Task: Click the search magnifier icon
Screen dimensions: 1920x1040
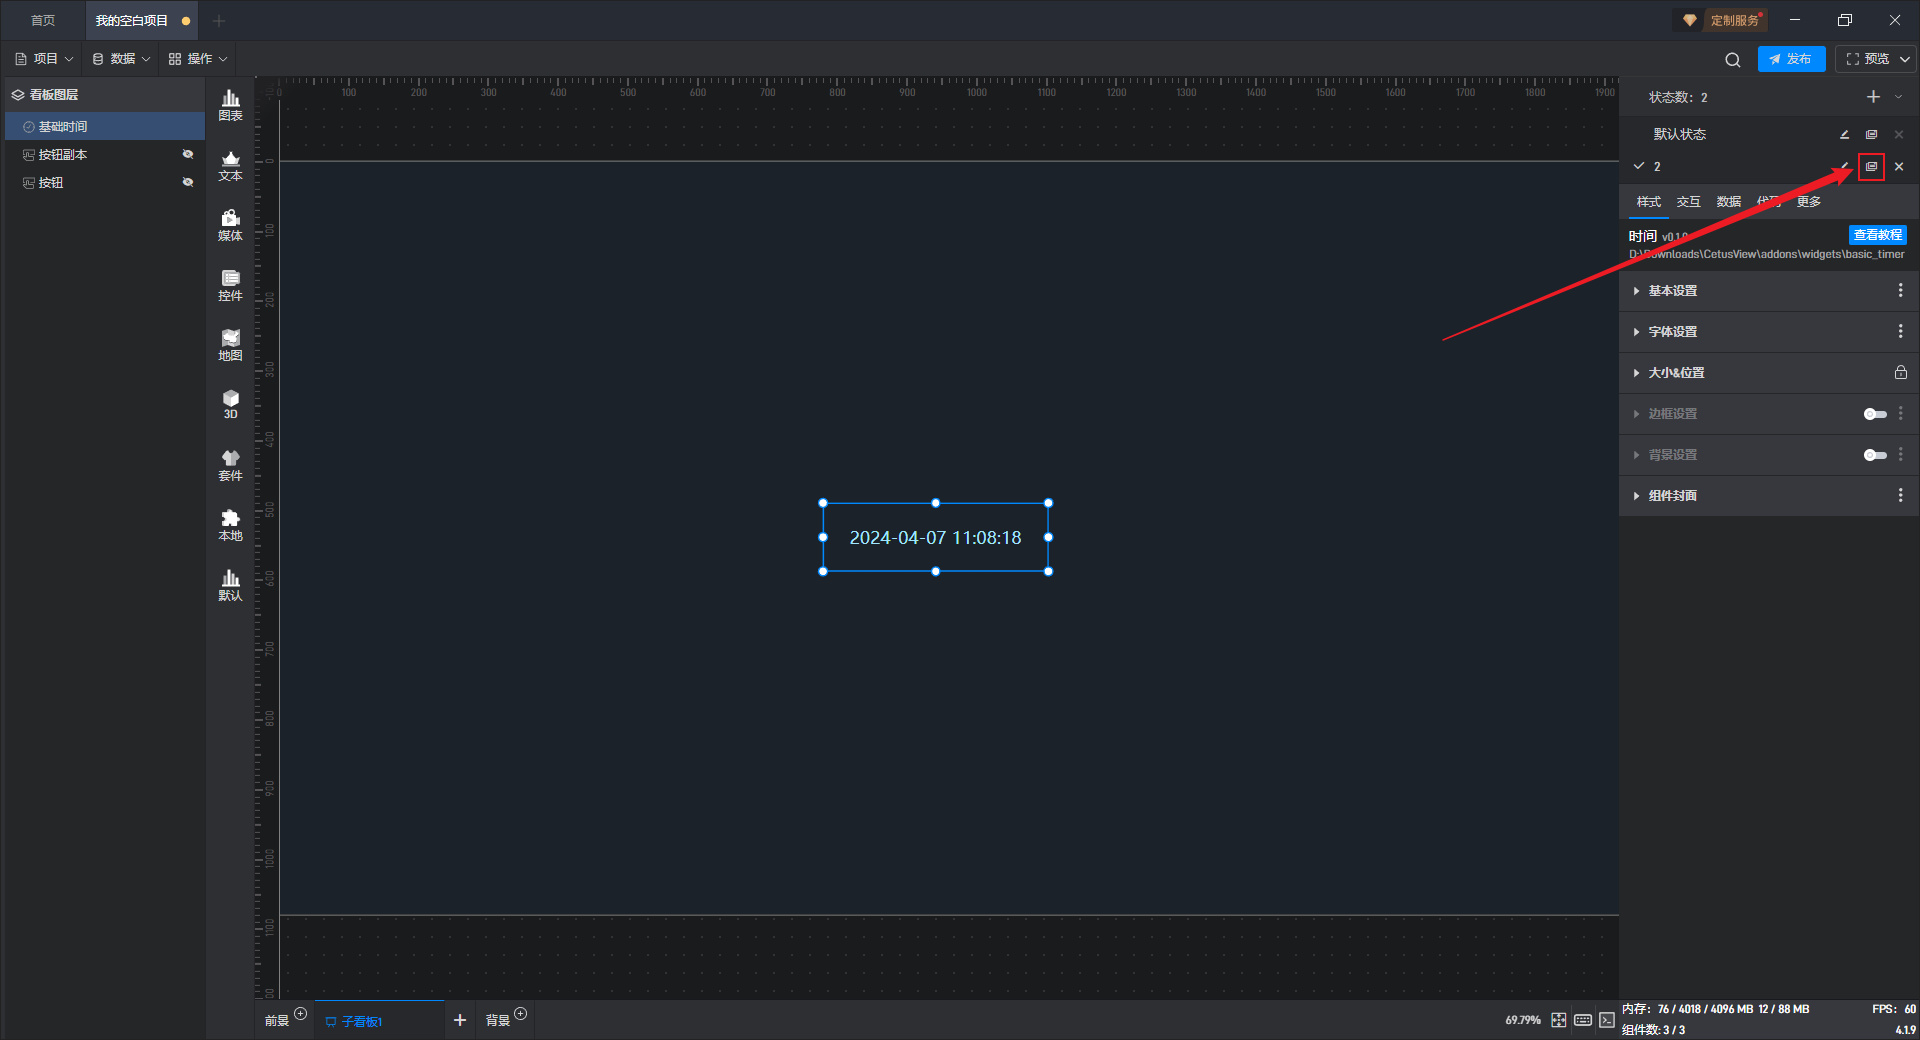Action: (1733, 59)
